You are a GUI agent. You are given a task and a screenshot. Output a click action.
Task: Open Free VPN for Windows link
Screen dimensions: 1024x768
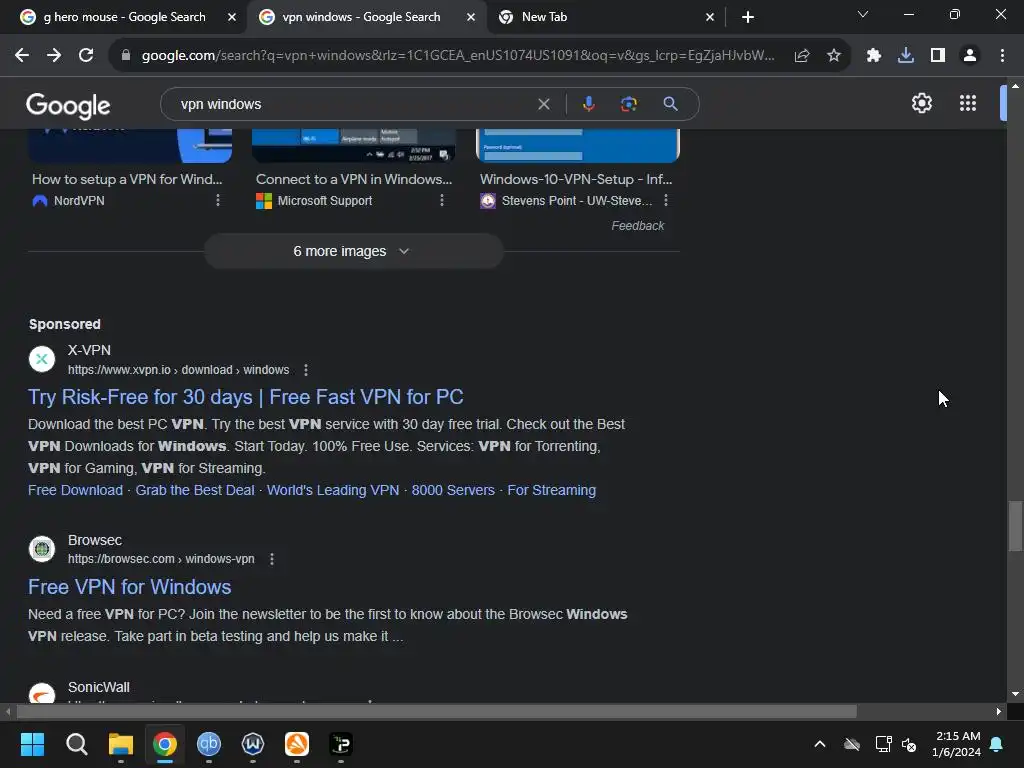tap(129, 587)
